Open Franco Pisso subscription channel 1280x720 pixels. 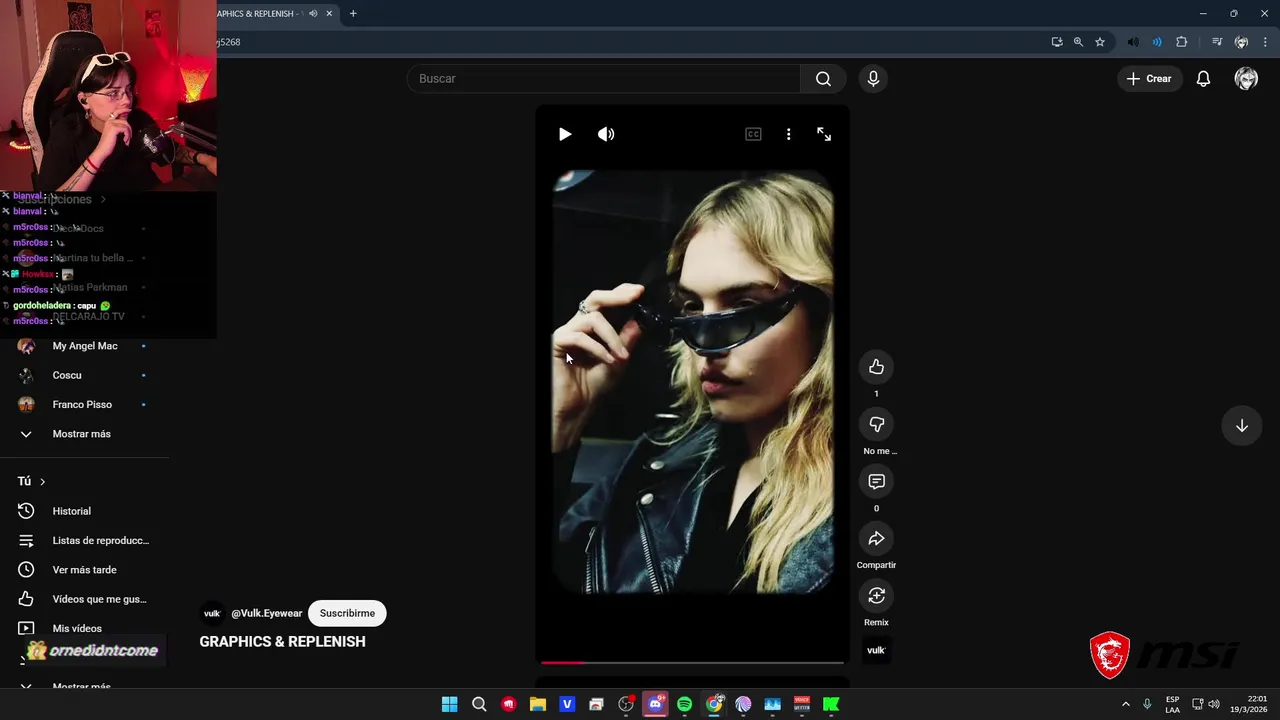[82, 404]
